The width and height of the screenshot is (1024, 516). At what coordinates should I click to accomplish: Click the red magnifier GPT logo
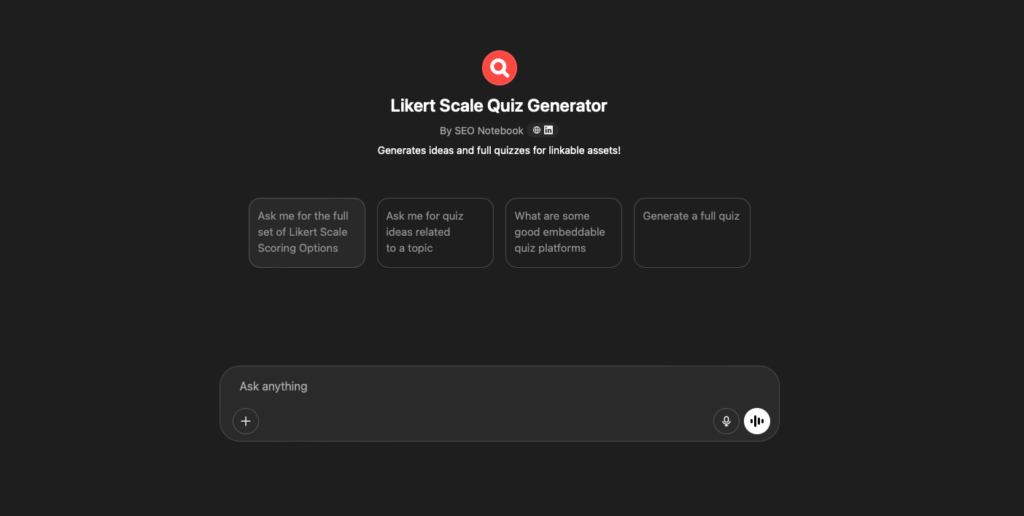[500, 68]
